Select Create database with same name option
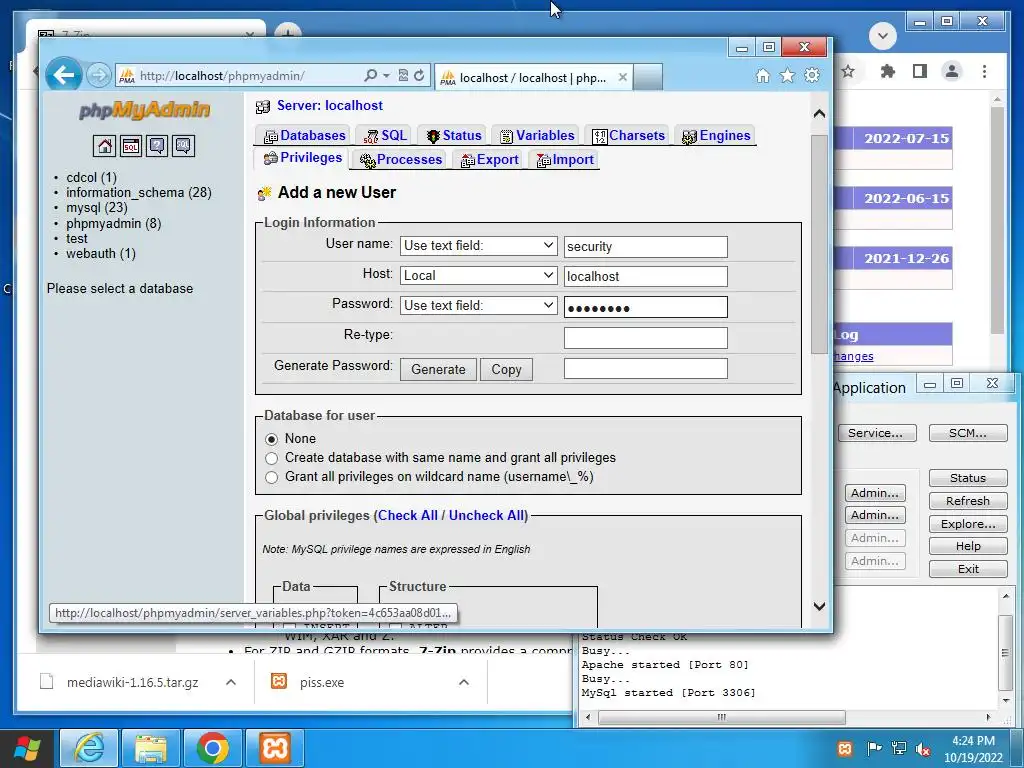This screenshot has width=1024, height=768. [272, 458]
